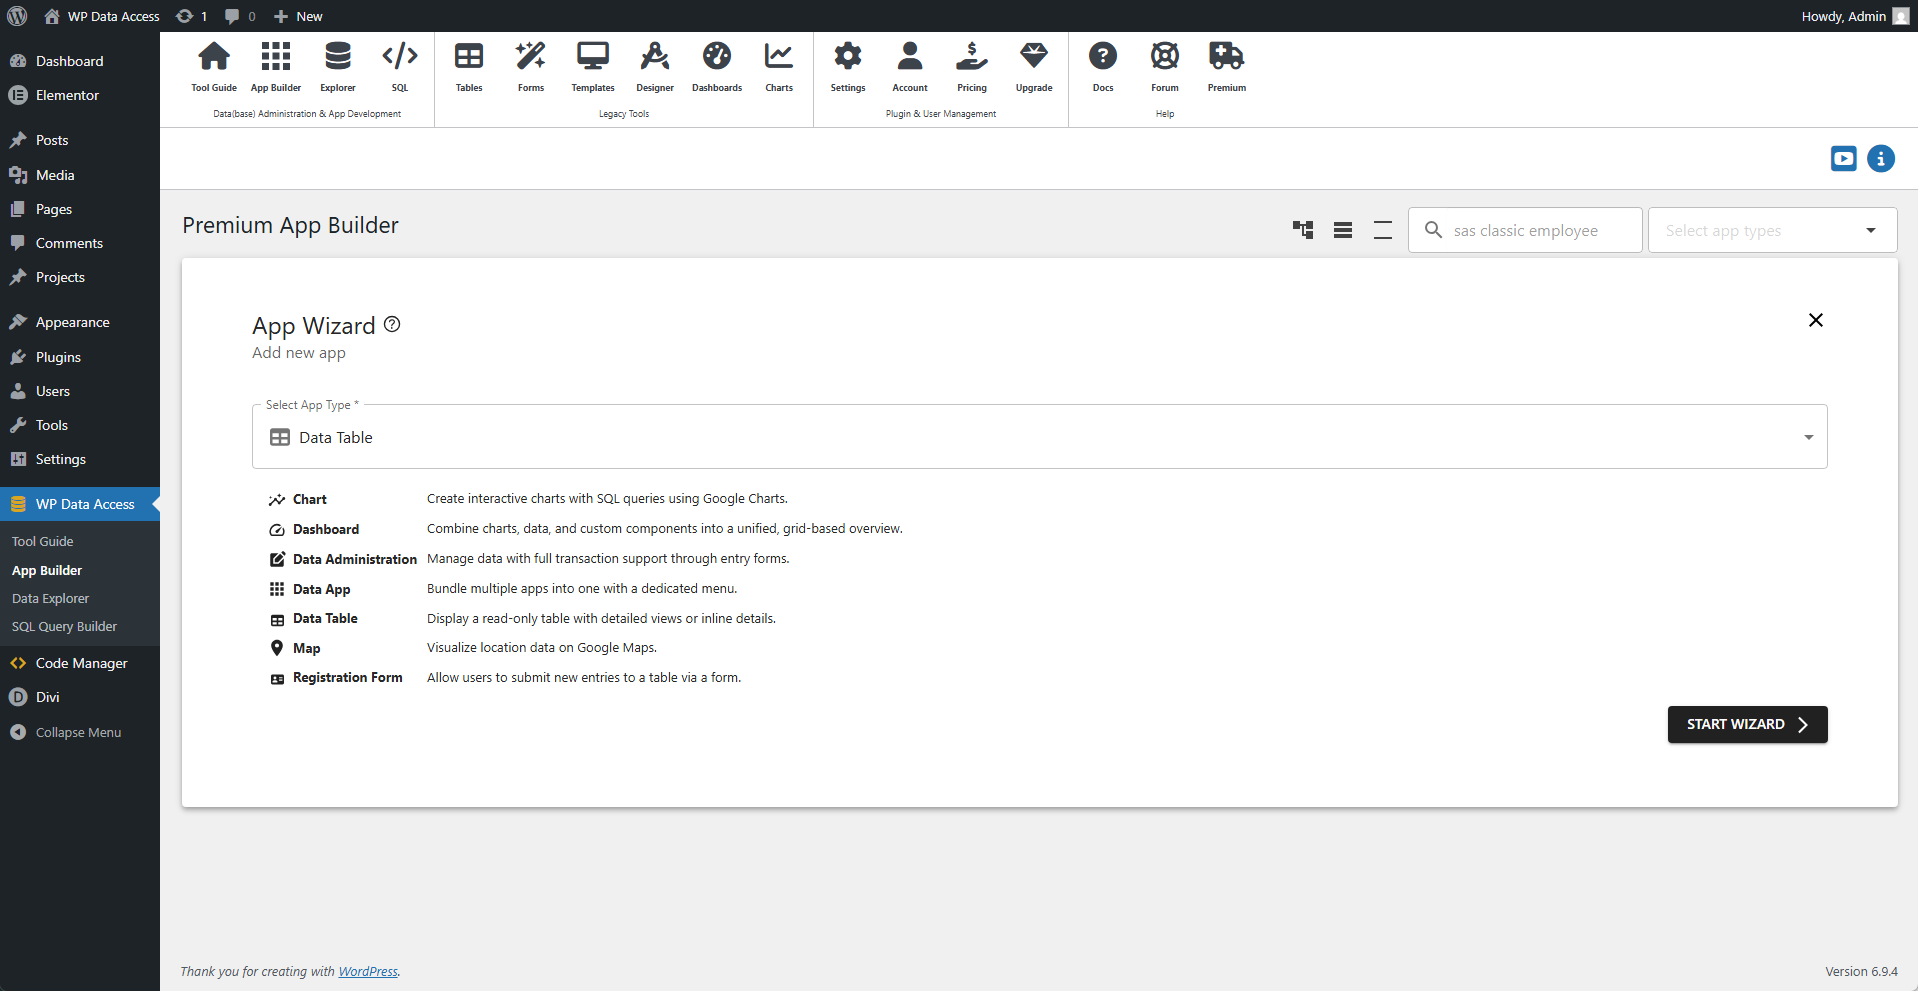1918x991 pixels.
Task: Switch to compact list view
Action: tap(1343, 230)
